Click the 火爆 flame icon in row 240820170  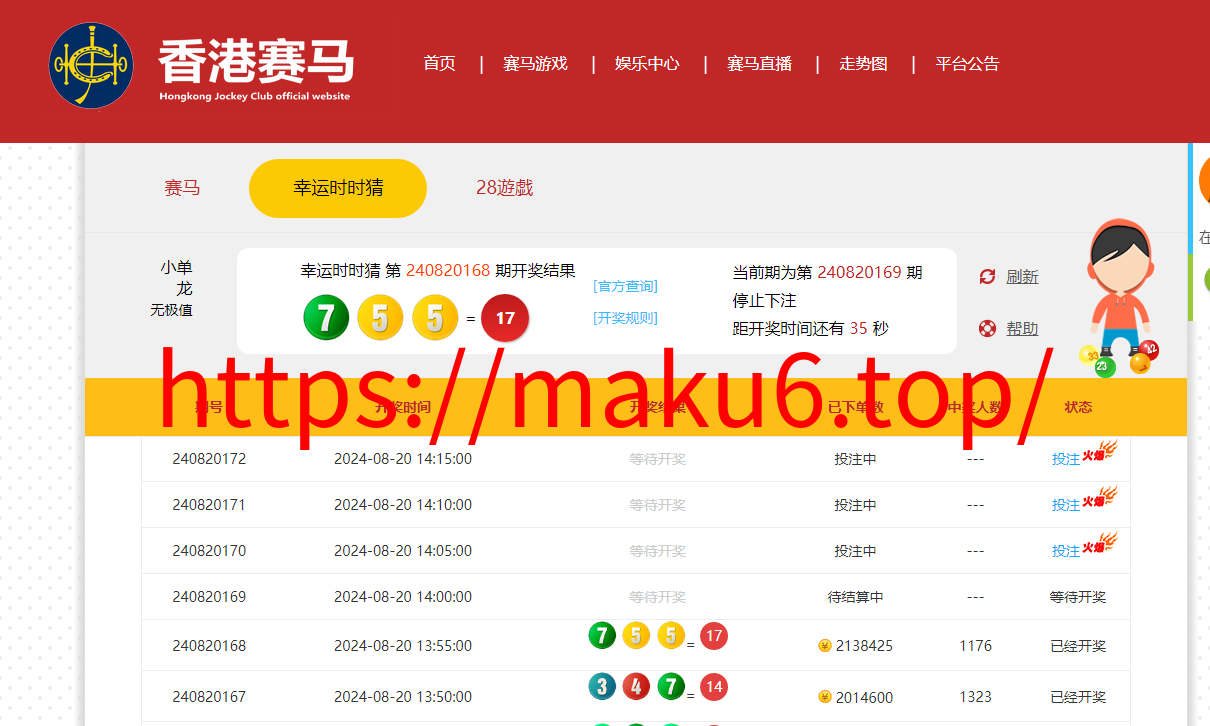pyautogui.click(x=1099, y=545)
